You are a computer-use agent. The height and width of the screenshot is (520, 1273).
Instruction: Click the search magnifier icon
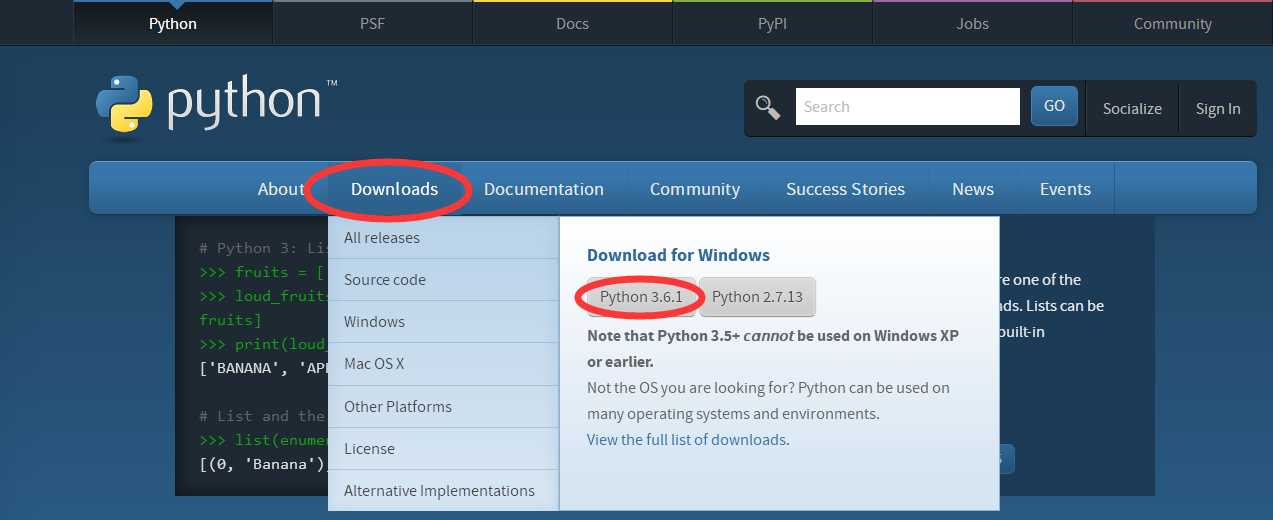pyautogui.click(x=768, y=107)
